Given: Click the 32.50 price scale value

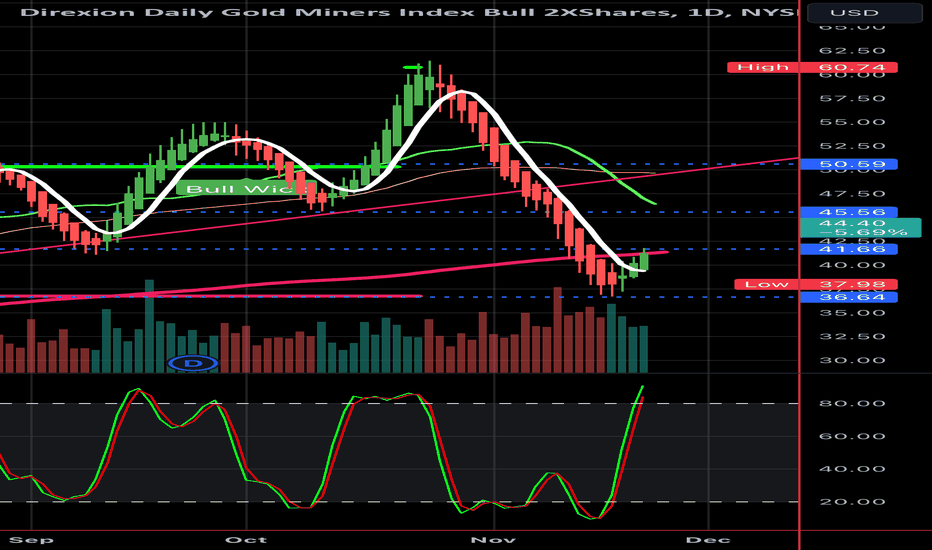Looking at the screenshot, I should pos(852,337).
